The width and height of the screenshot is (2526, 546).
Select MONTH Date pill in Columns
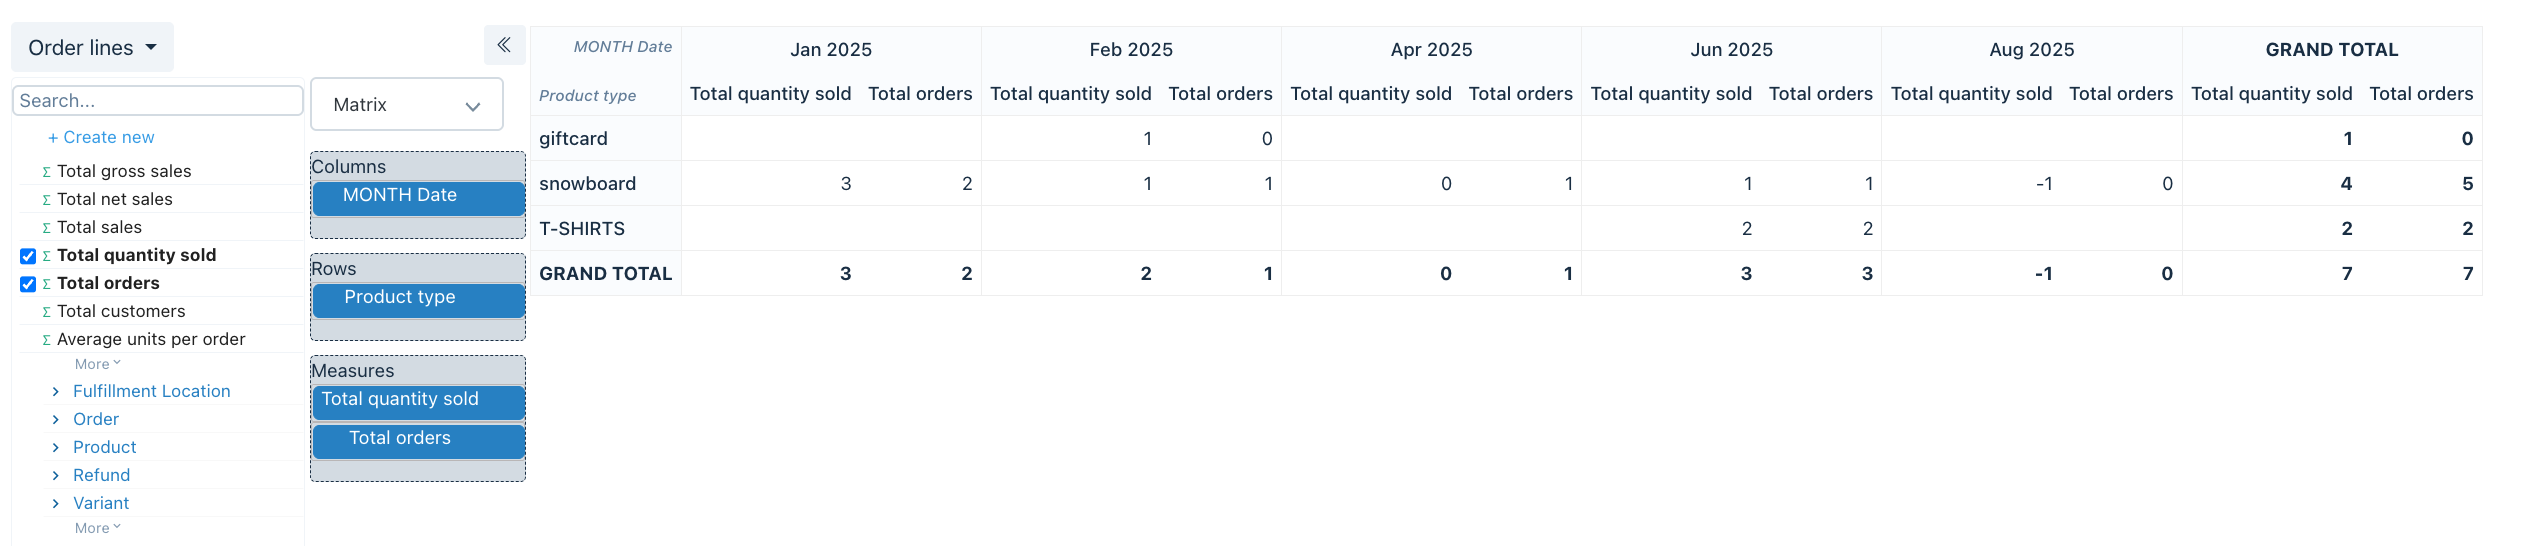418,196
